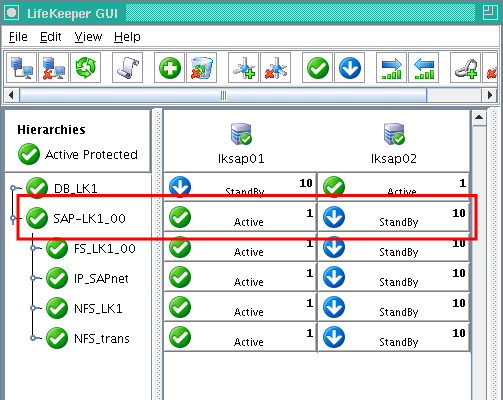Select the lksap01 server icon
Viewport: 503px width, 400px height.
coord(241,134)
